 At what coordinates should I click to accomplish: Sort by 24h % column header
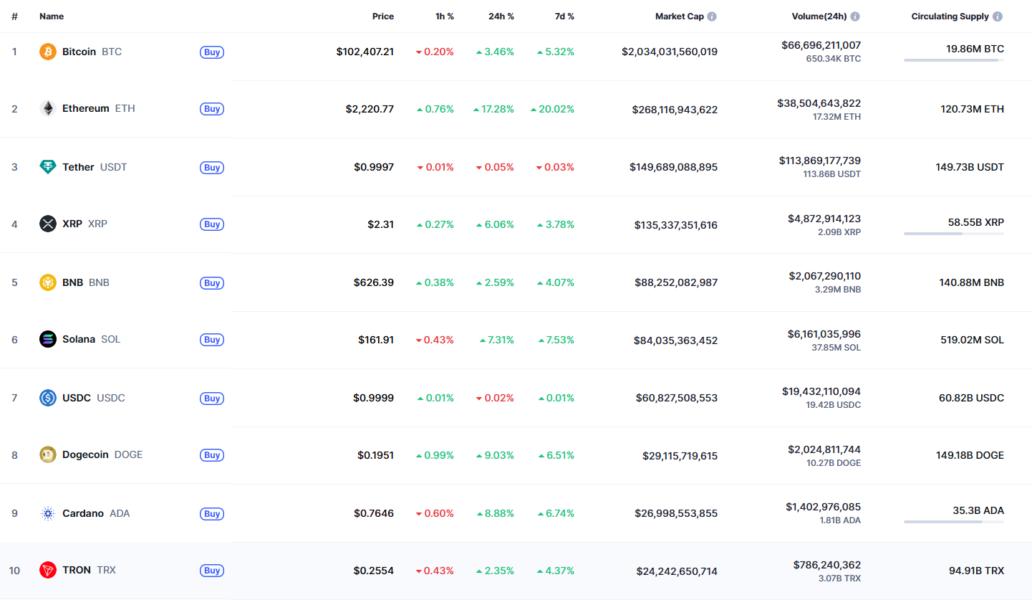point(501,17)
